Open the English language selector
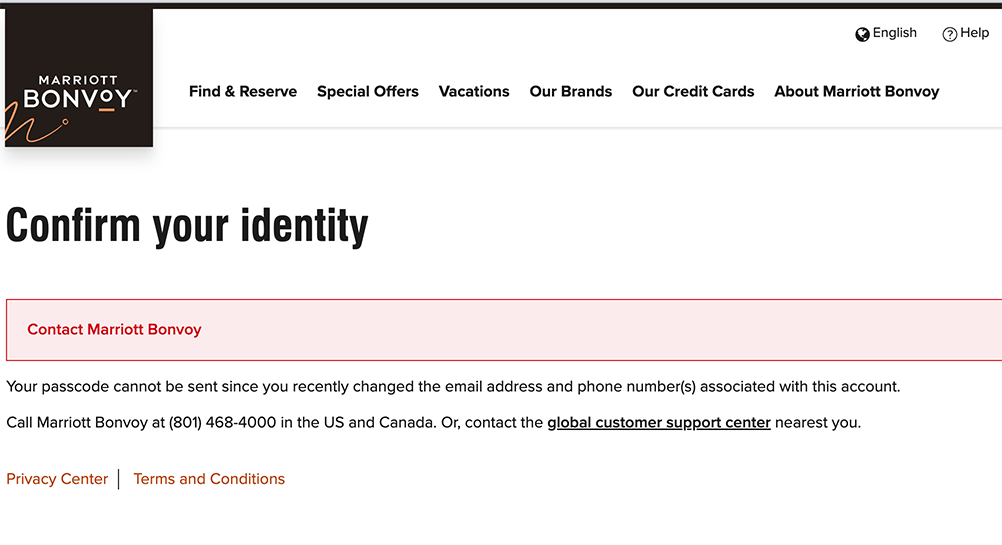 (894, 33)
